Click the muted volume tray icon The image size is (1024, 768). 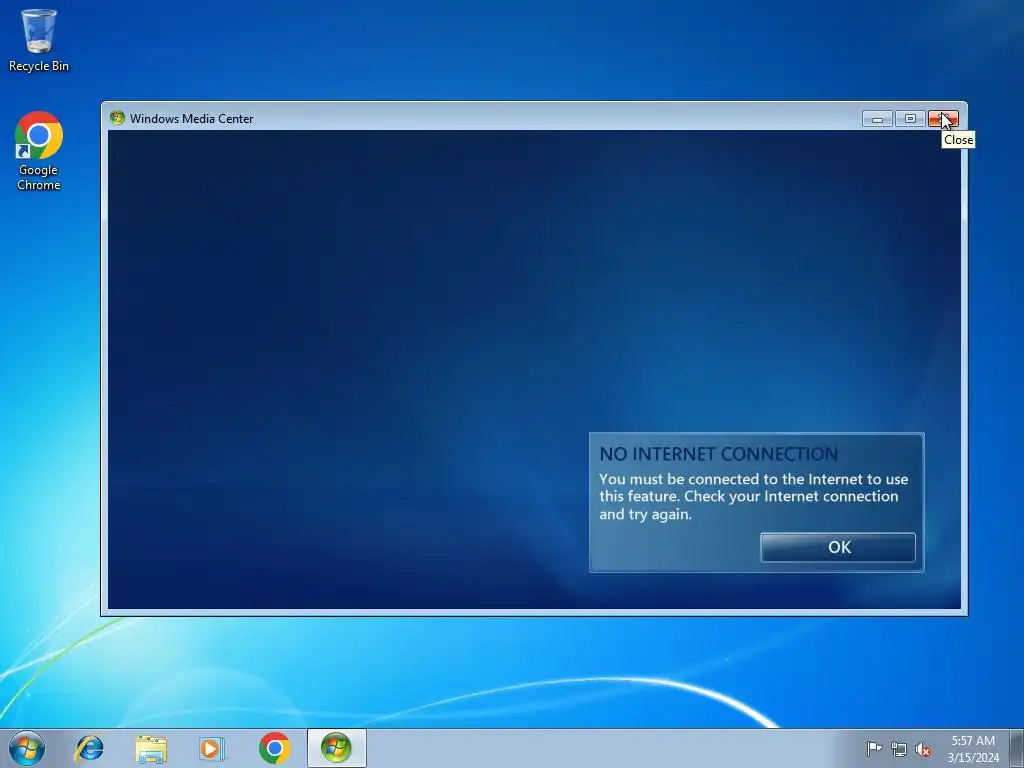pos(923,749)
